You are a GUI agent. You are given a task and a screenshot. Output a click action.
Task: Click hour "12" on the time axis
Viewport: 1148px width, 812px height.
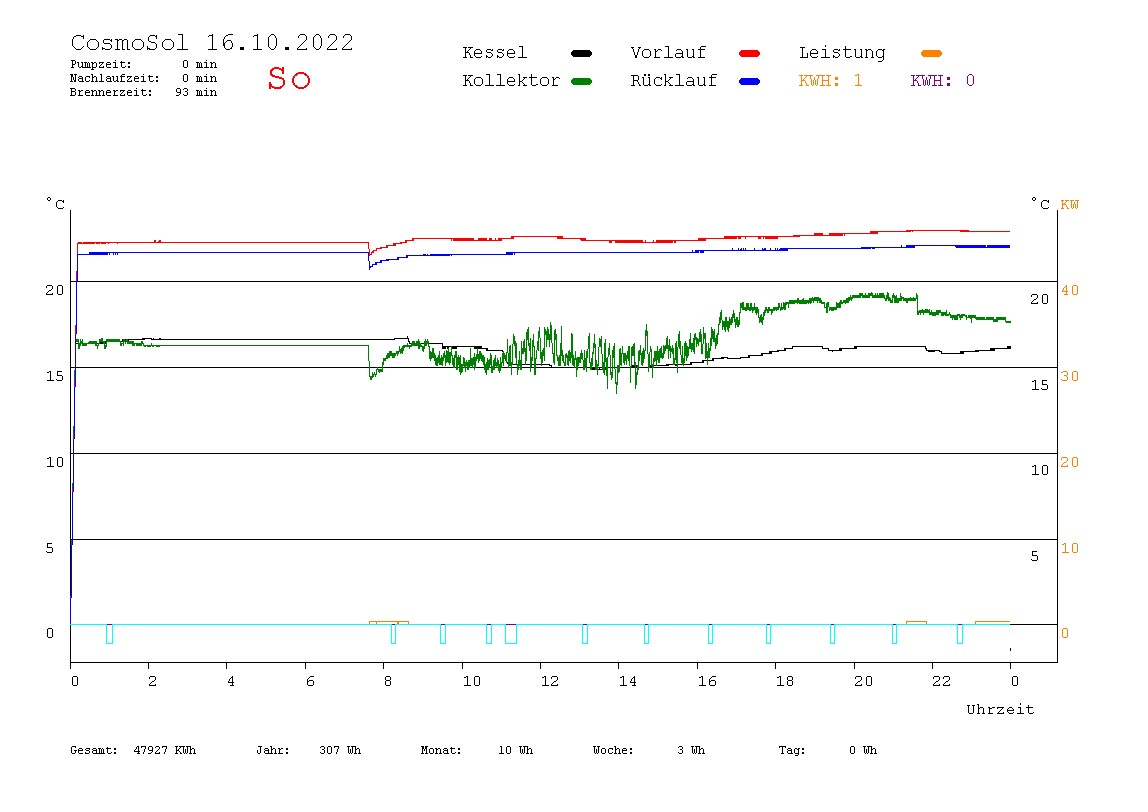click(x=550, y=681)
